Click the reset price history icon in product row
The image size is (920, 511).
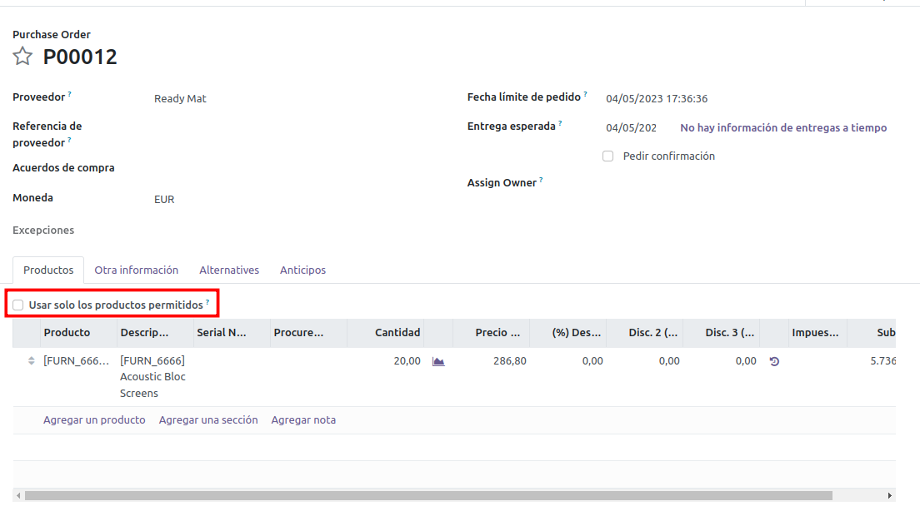774,361
